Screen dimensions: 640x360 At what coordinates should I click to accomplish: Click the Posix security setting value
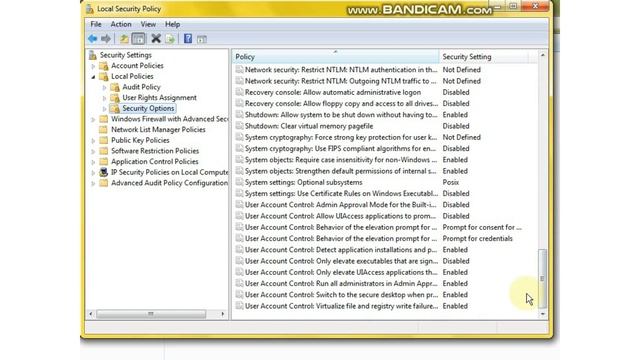point(451,182)
